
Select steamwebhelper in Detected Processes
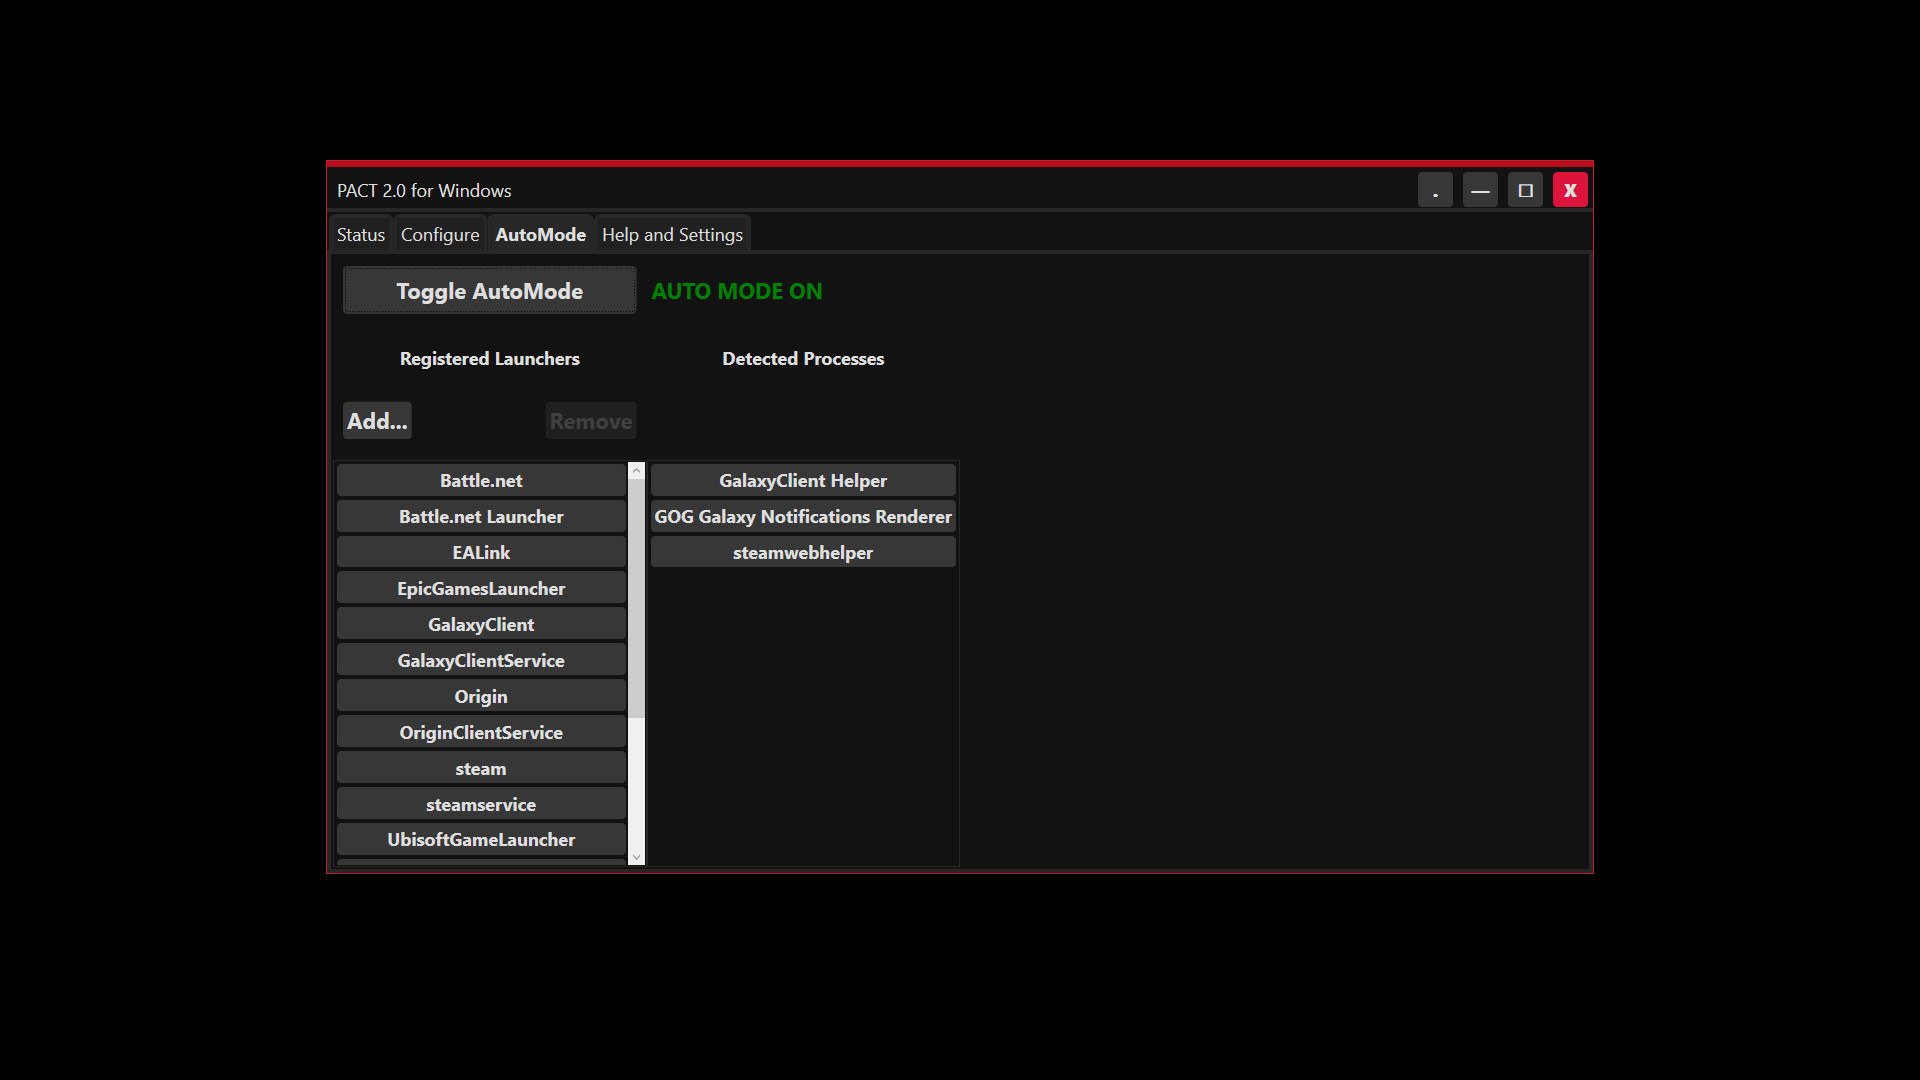point(803,551)
